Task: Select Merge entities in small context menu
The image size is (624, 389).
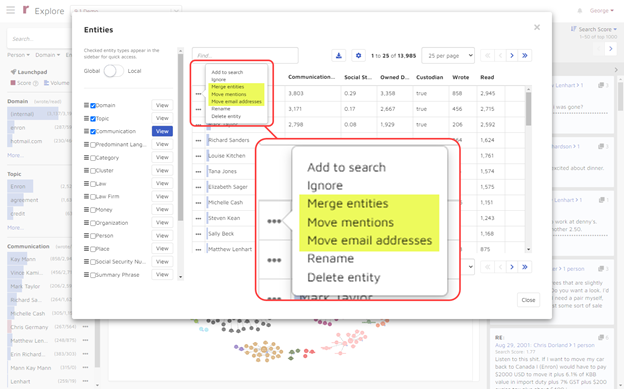Action: pyautogui.click(x=228, y=87)
